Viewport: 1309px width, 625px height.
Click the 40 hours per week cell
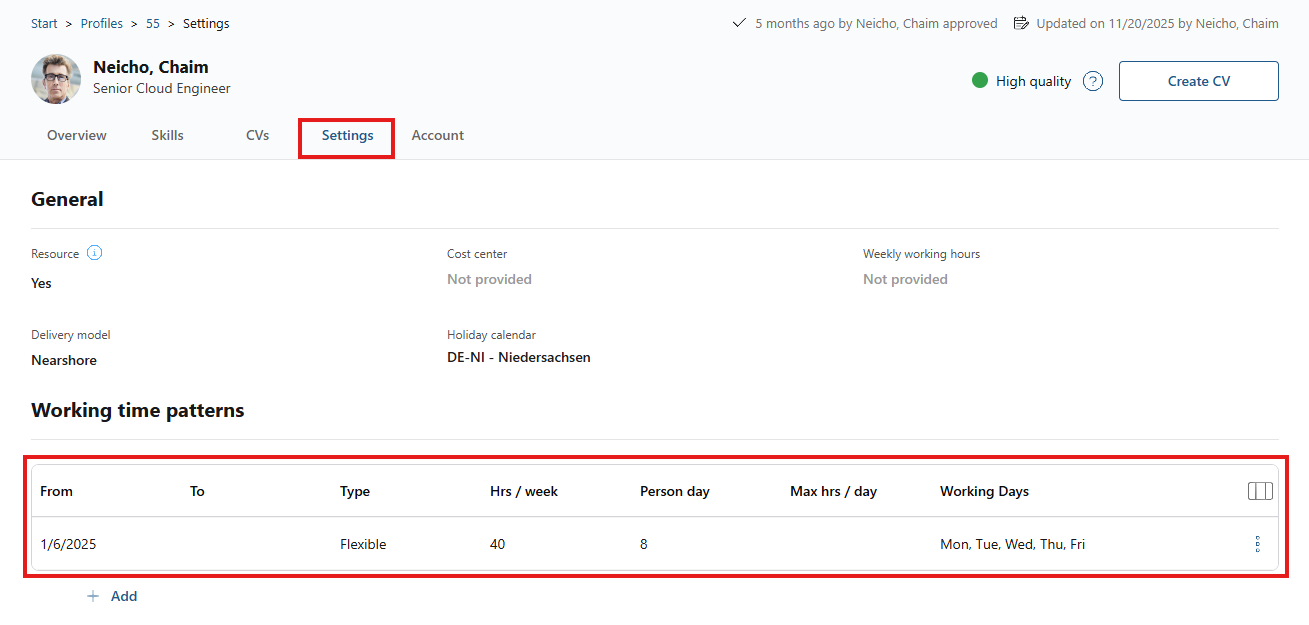pos(498,544)
